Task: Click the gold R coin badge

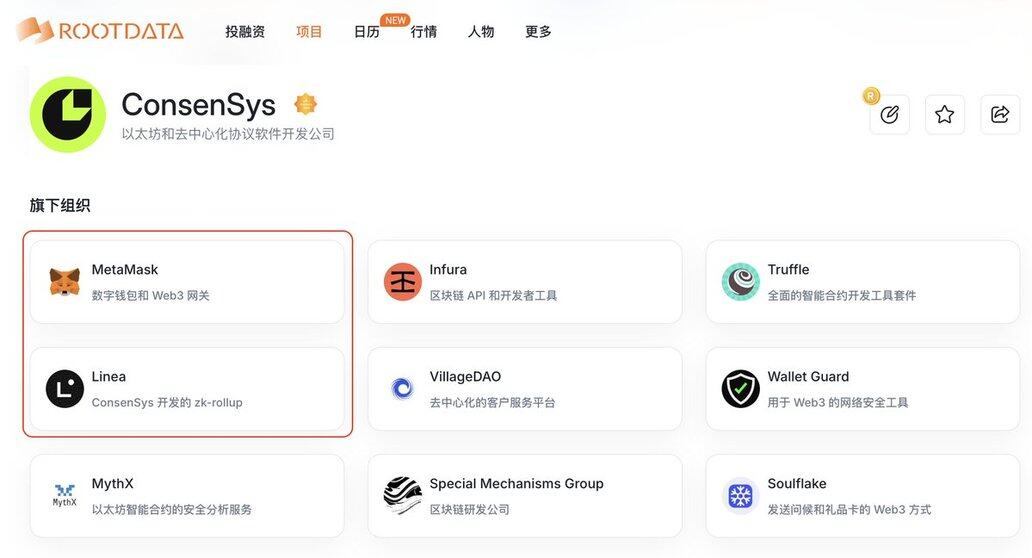Action: 871,96
